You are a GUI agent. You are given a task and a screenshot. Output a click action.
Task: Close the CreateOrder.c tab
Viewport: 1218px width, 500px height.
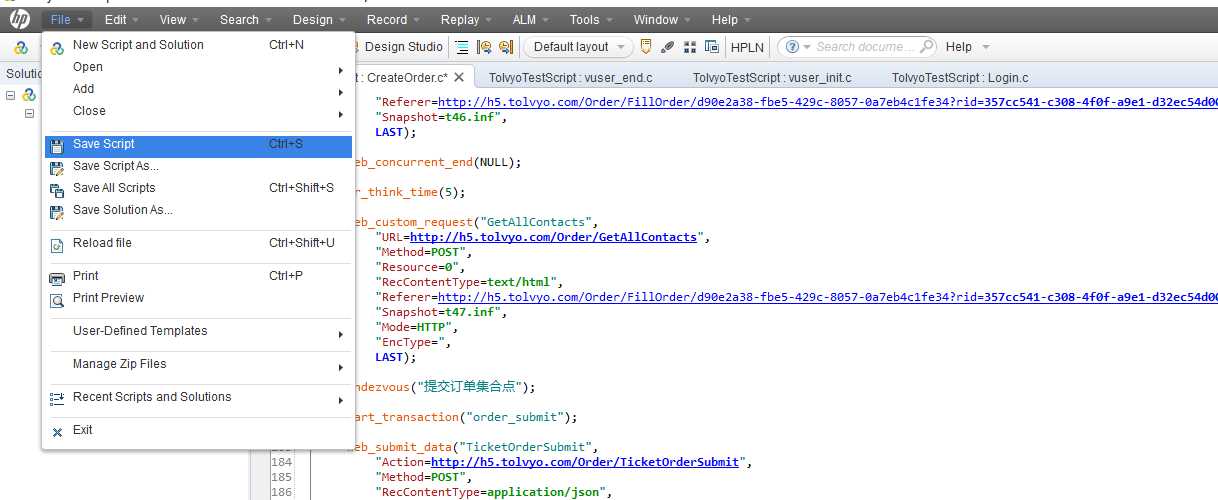pyautogui.click(x=459, y=77)
